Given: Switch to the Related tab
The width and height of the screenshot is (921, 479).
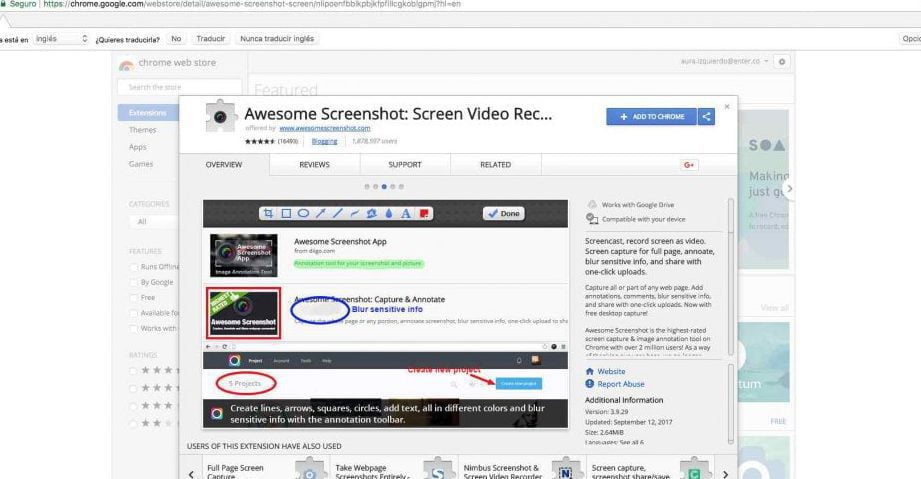Looking at the screenshot, I should coord(495,165).
